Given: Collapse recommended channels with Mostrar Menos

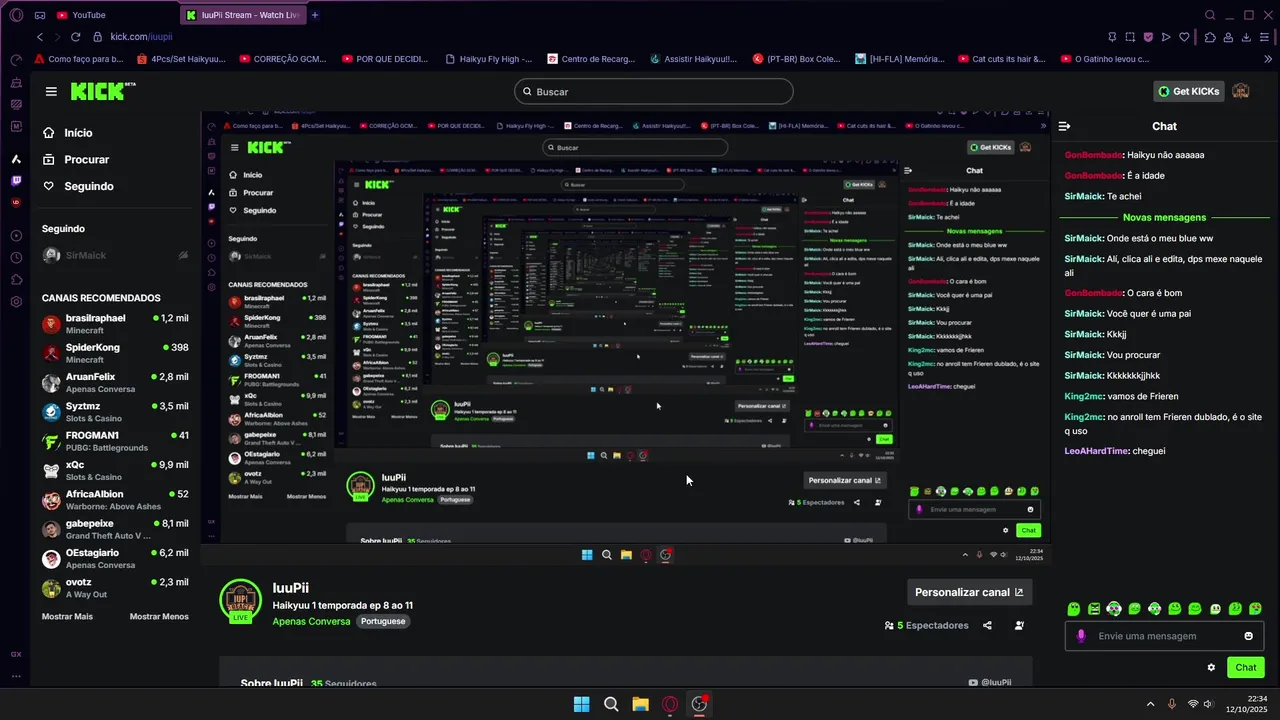Looking at the screenshot, I should click(159, 616).
